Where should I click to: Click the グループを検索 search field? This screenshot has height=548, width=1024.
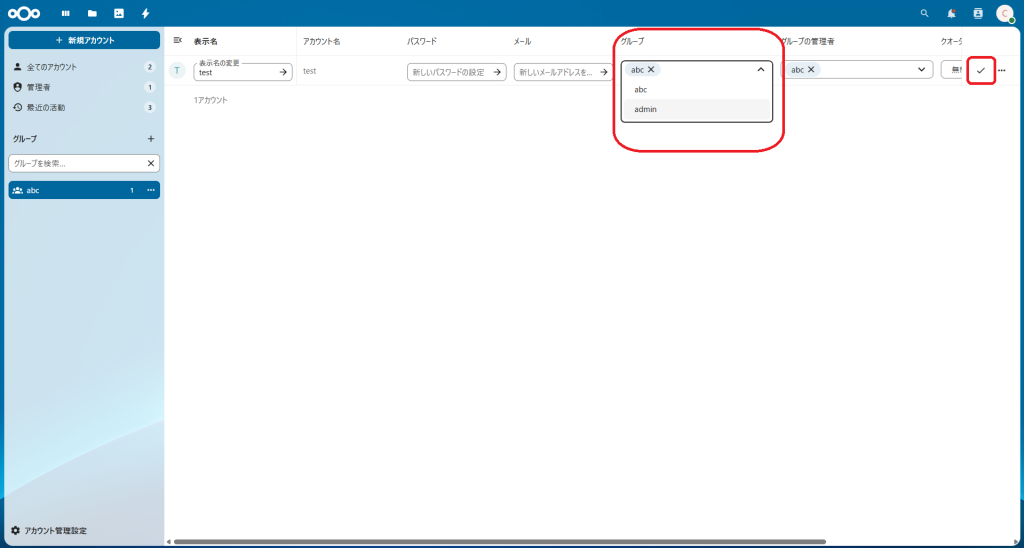(x=76, y=163)
